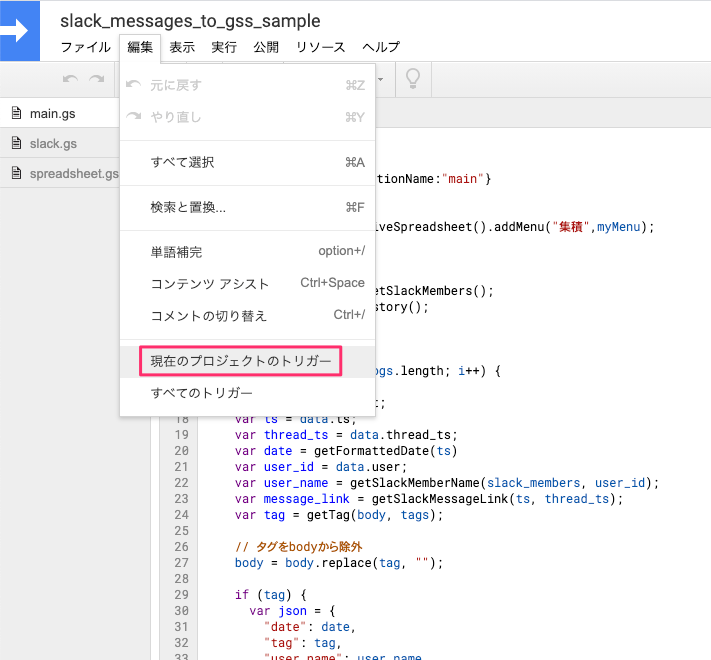Choose やり直し in the edit menu
The height and width of the screenshot is (660, 711).
[x=248, y=117]
